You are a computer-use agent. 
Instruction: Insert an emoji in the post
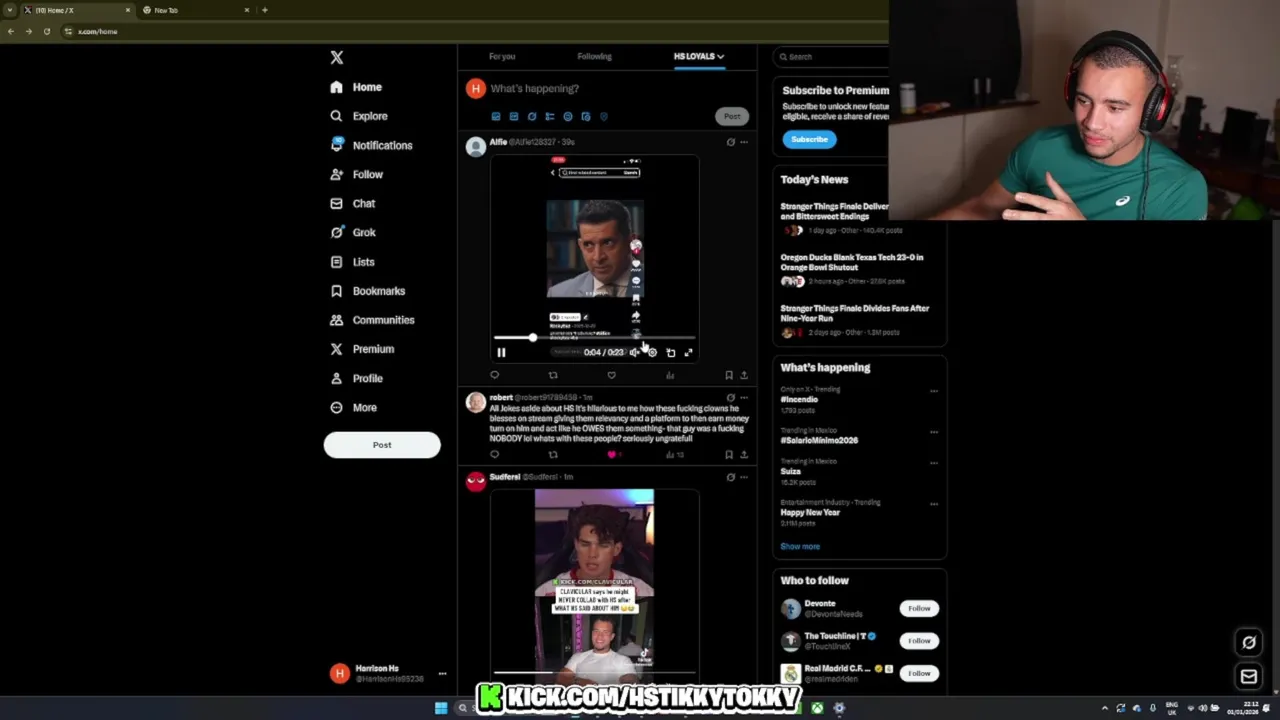(568, 116)
